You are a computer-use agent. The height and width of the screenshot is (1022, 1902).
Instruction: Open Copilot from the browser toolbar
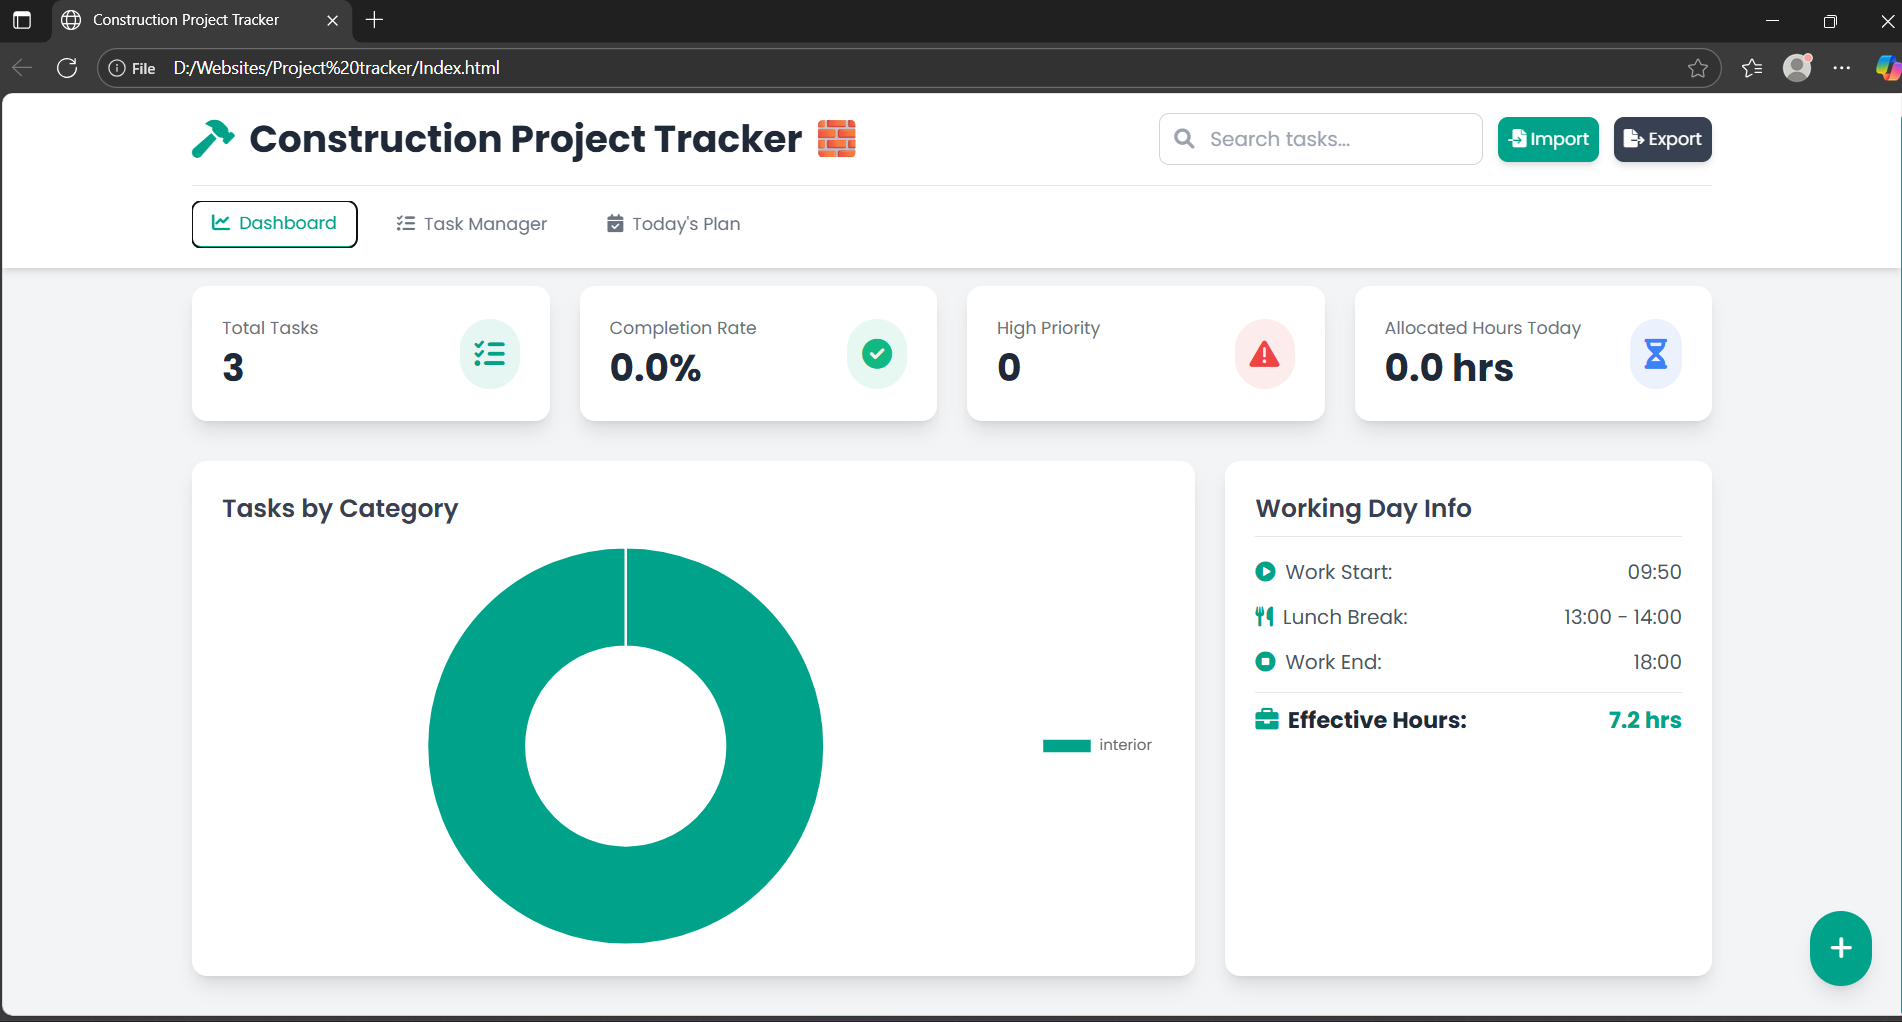click(1886, 68)
